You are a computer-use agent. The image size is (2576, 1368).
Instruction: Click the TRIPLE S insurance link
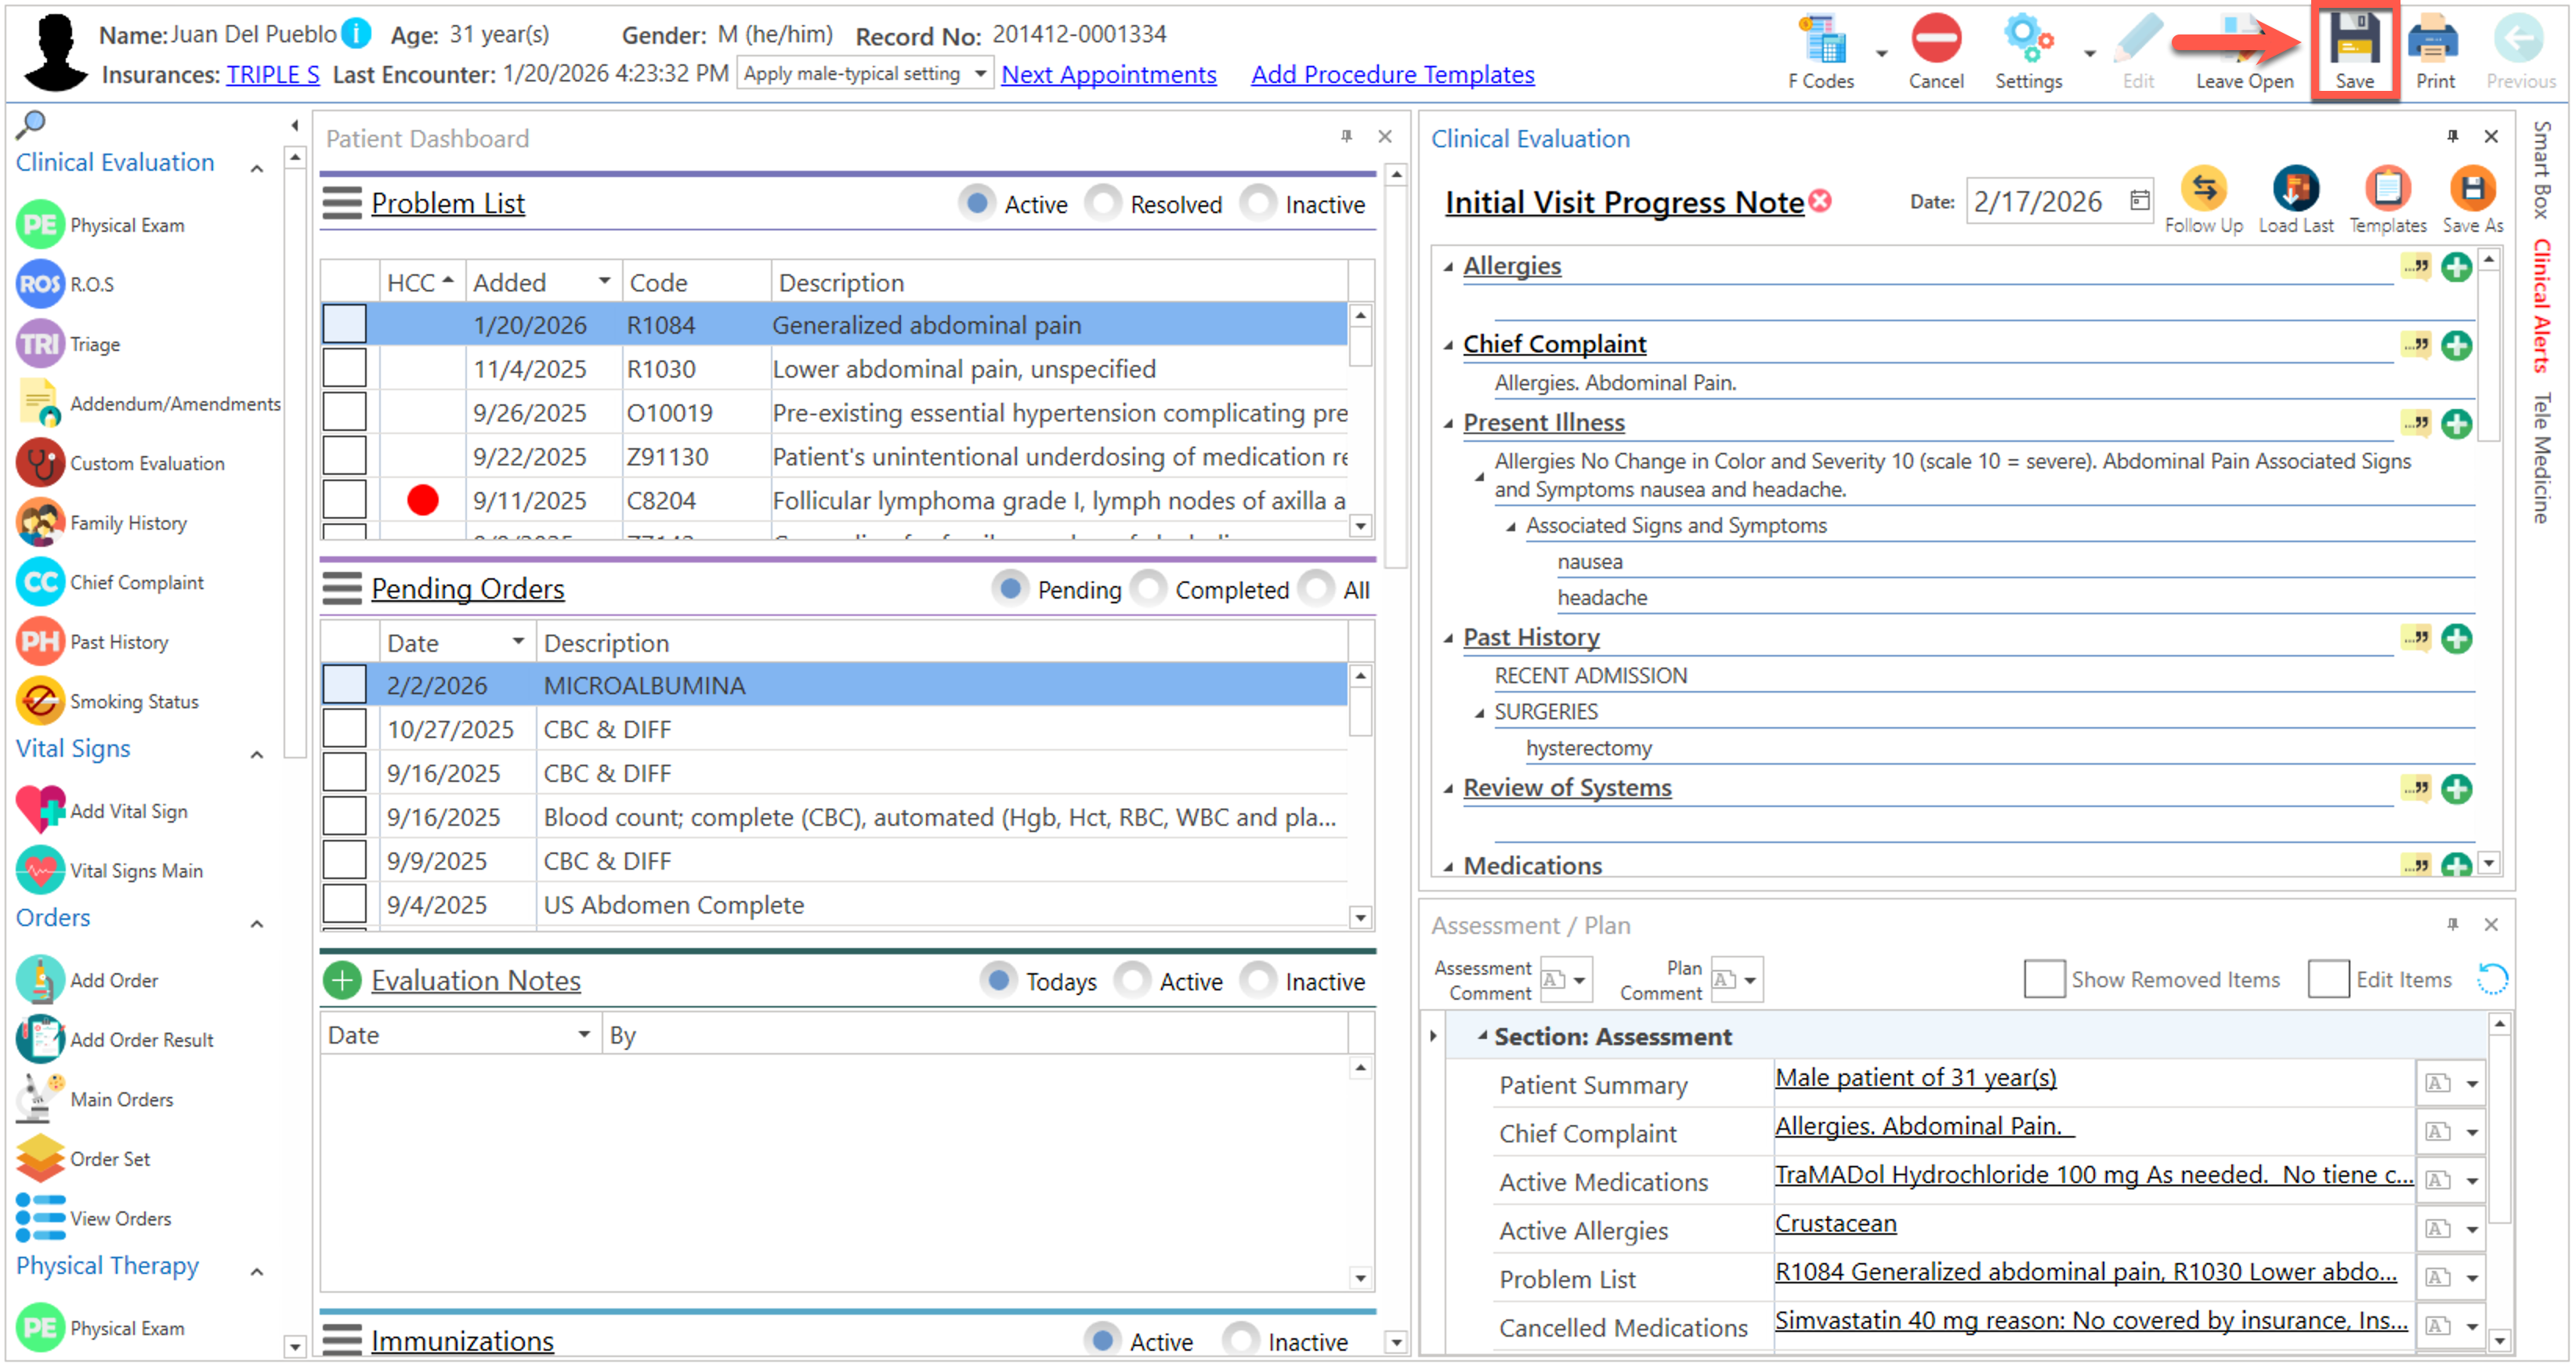pos(272,75)
